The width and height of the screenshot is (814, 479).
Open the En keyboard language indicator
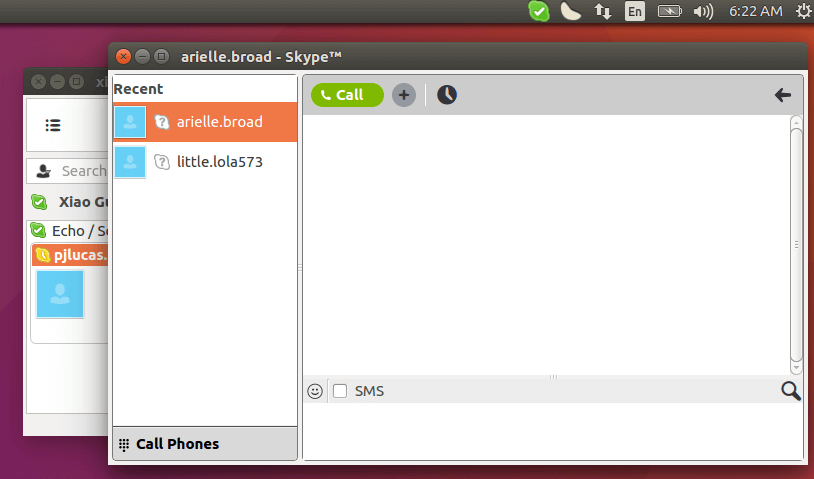coord(635,11)
